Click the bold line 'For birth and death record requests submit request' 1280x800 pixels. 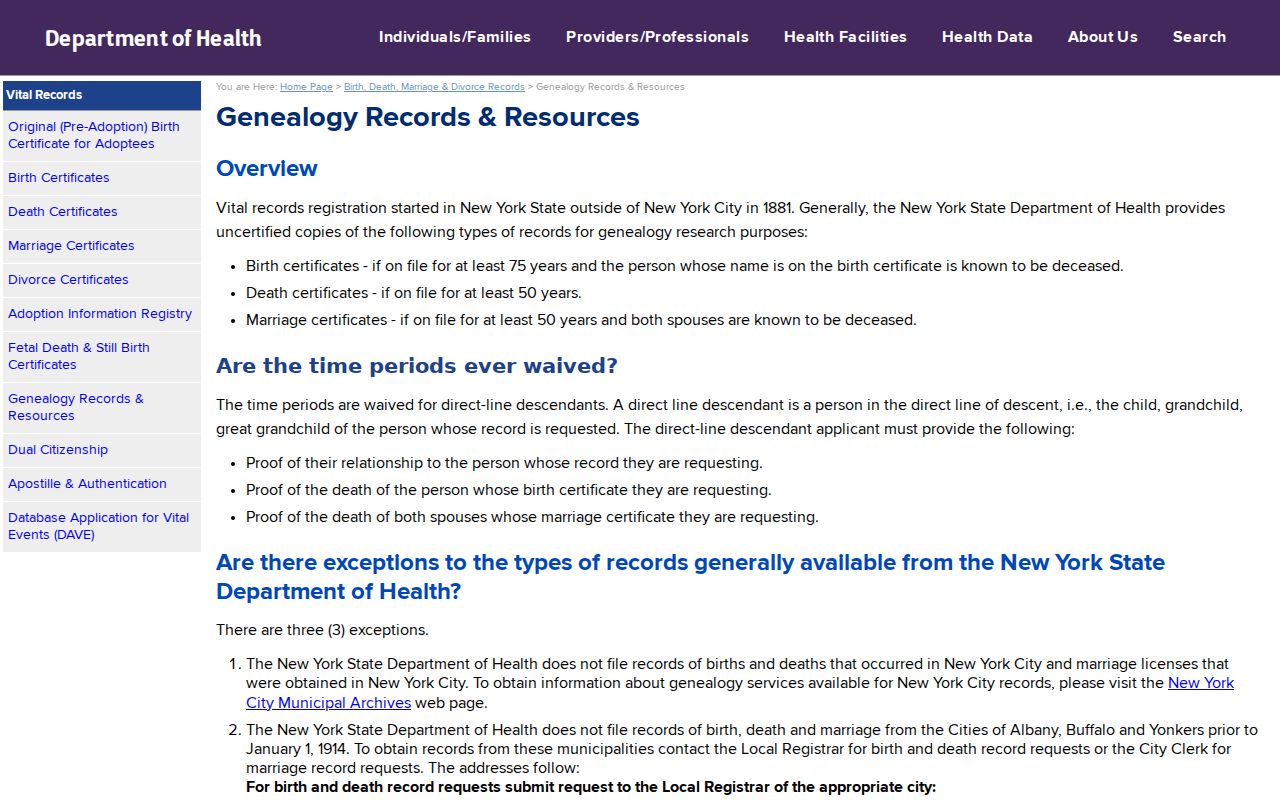point(591,787)
